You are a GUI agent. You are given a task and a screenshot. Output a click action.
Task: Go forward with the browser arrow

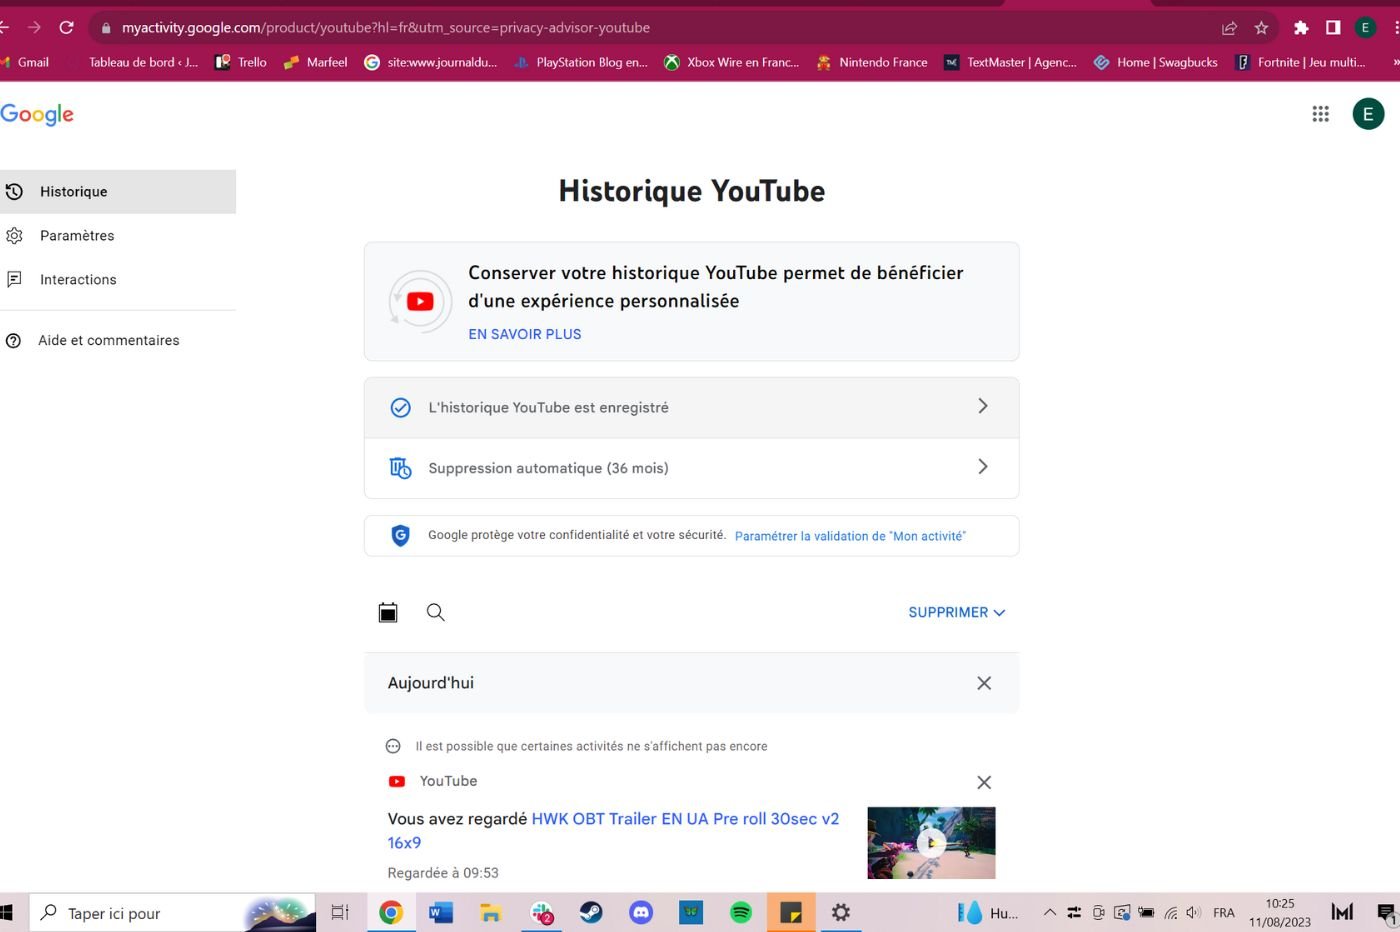(34, 27)
